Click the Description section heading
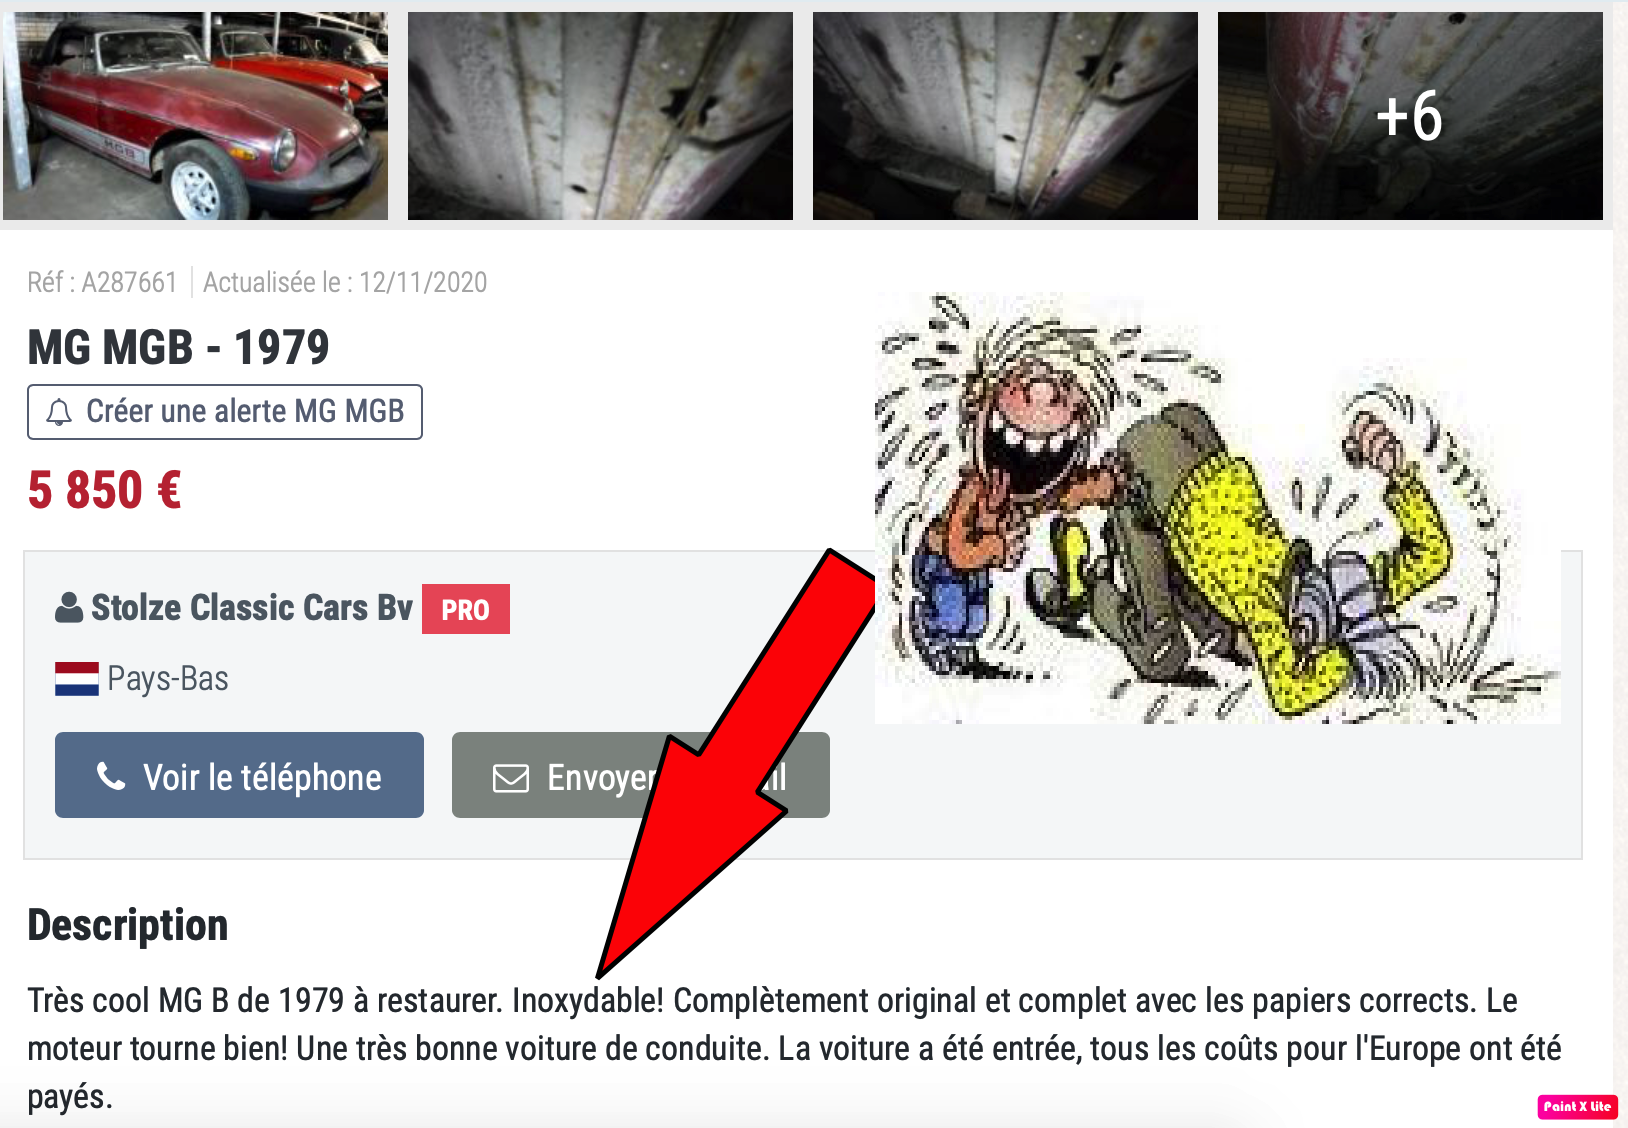Viewport: 1628px width, 1128px height. point(128,925)
